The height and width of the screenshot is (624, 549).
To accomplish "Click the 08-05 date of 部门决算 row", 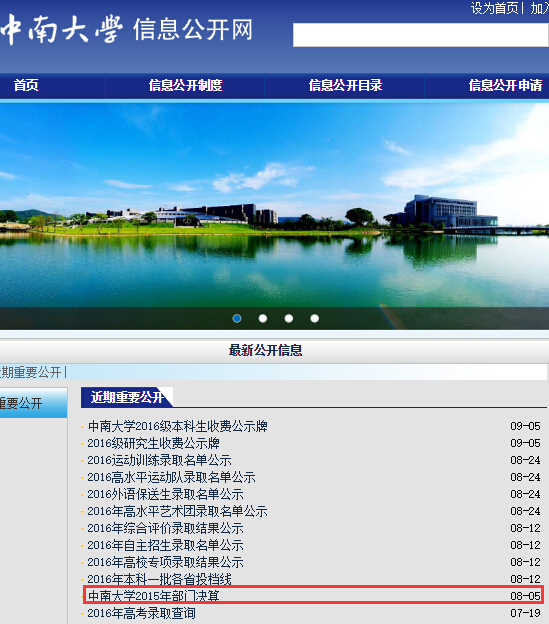I will [526, 596].
